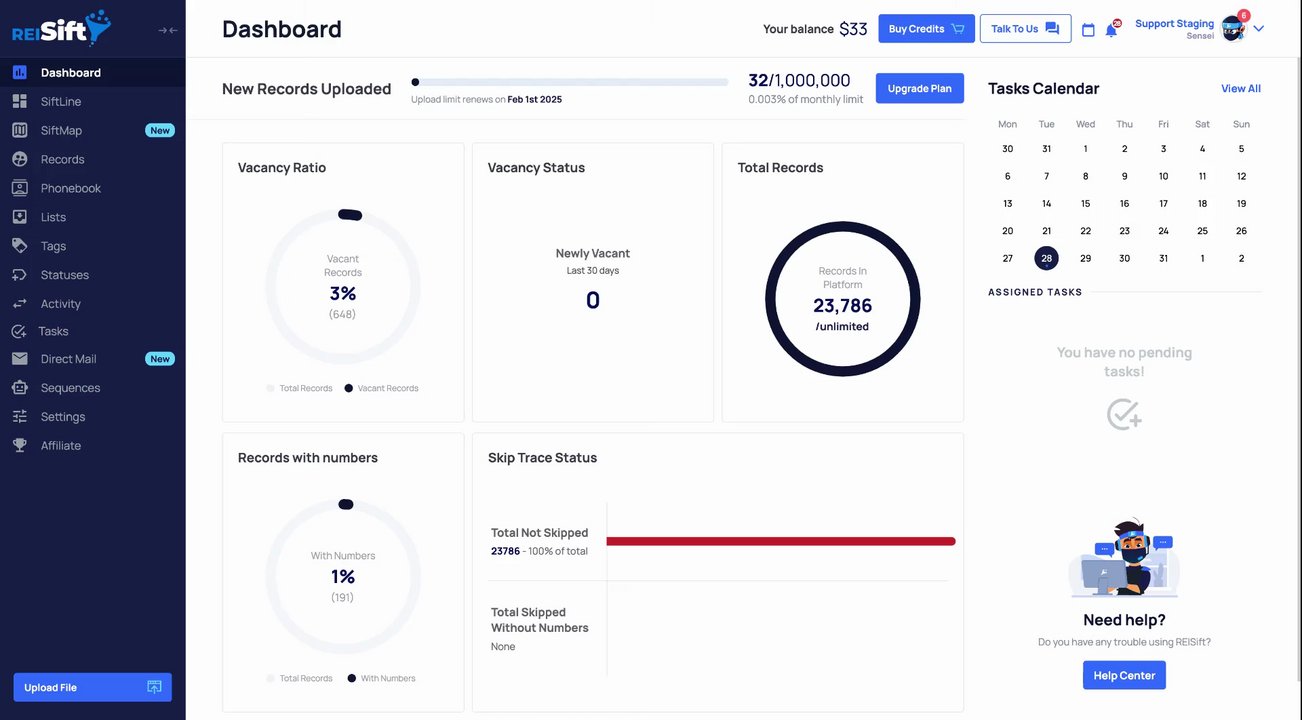Viewport: 1302px width, 720px height.
Task: Open the Help Center button
Action: pos(1124,675)
